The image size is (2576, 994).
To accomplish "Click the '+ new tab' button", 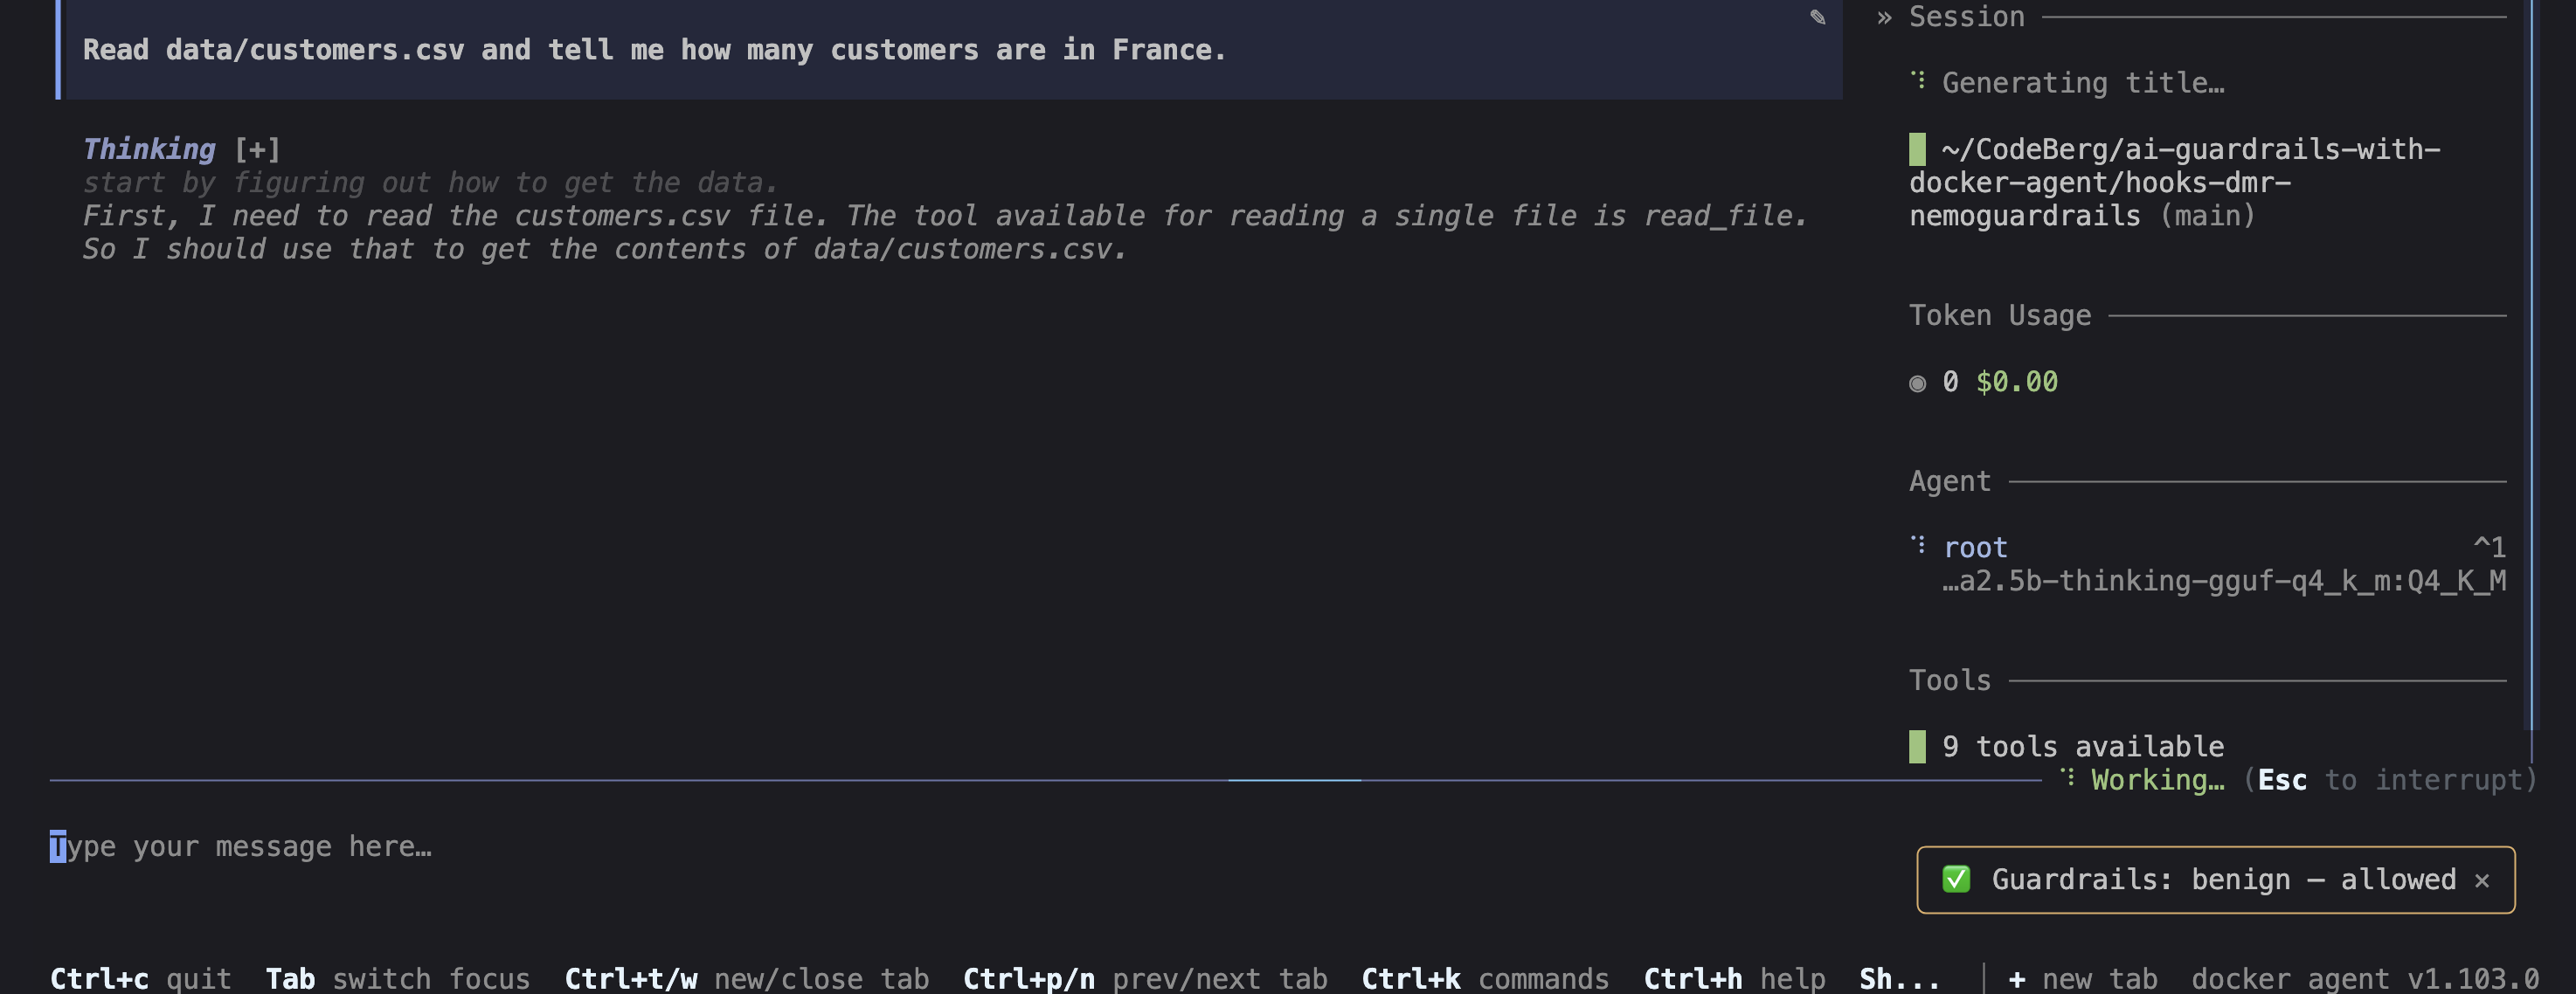I will click(x=2082, y=977).
